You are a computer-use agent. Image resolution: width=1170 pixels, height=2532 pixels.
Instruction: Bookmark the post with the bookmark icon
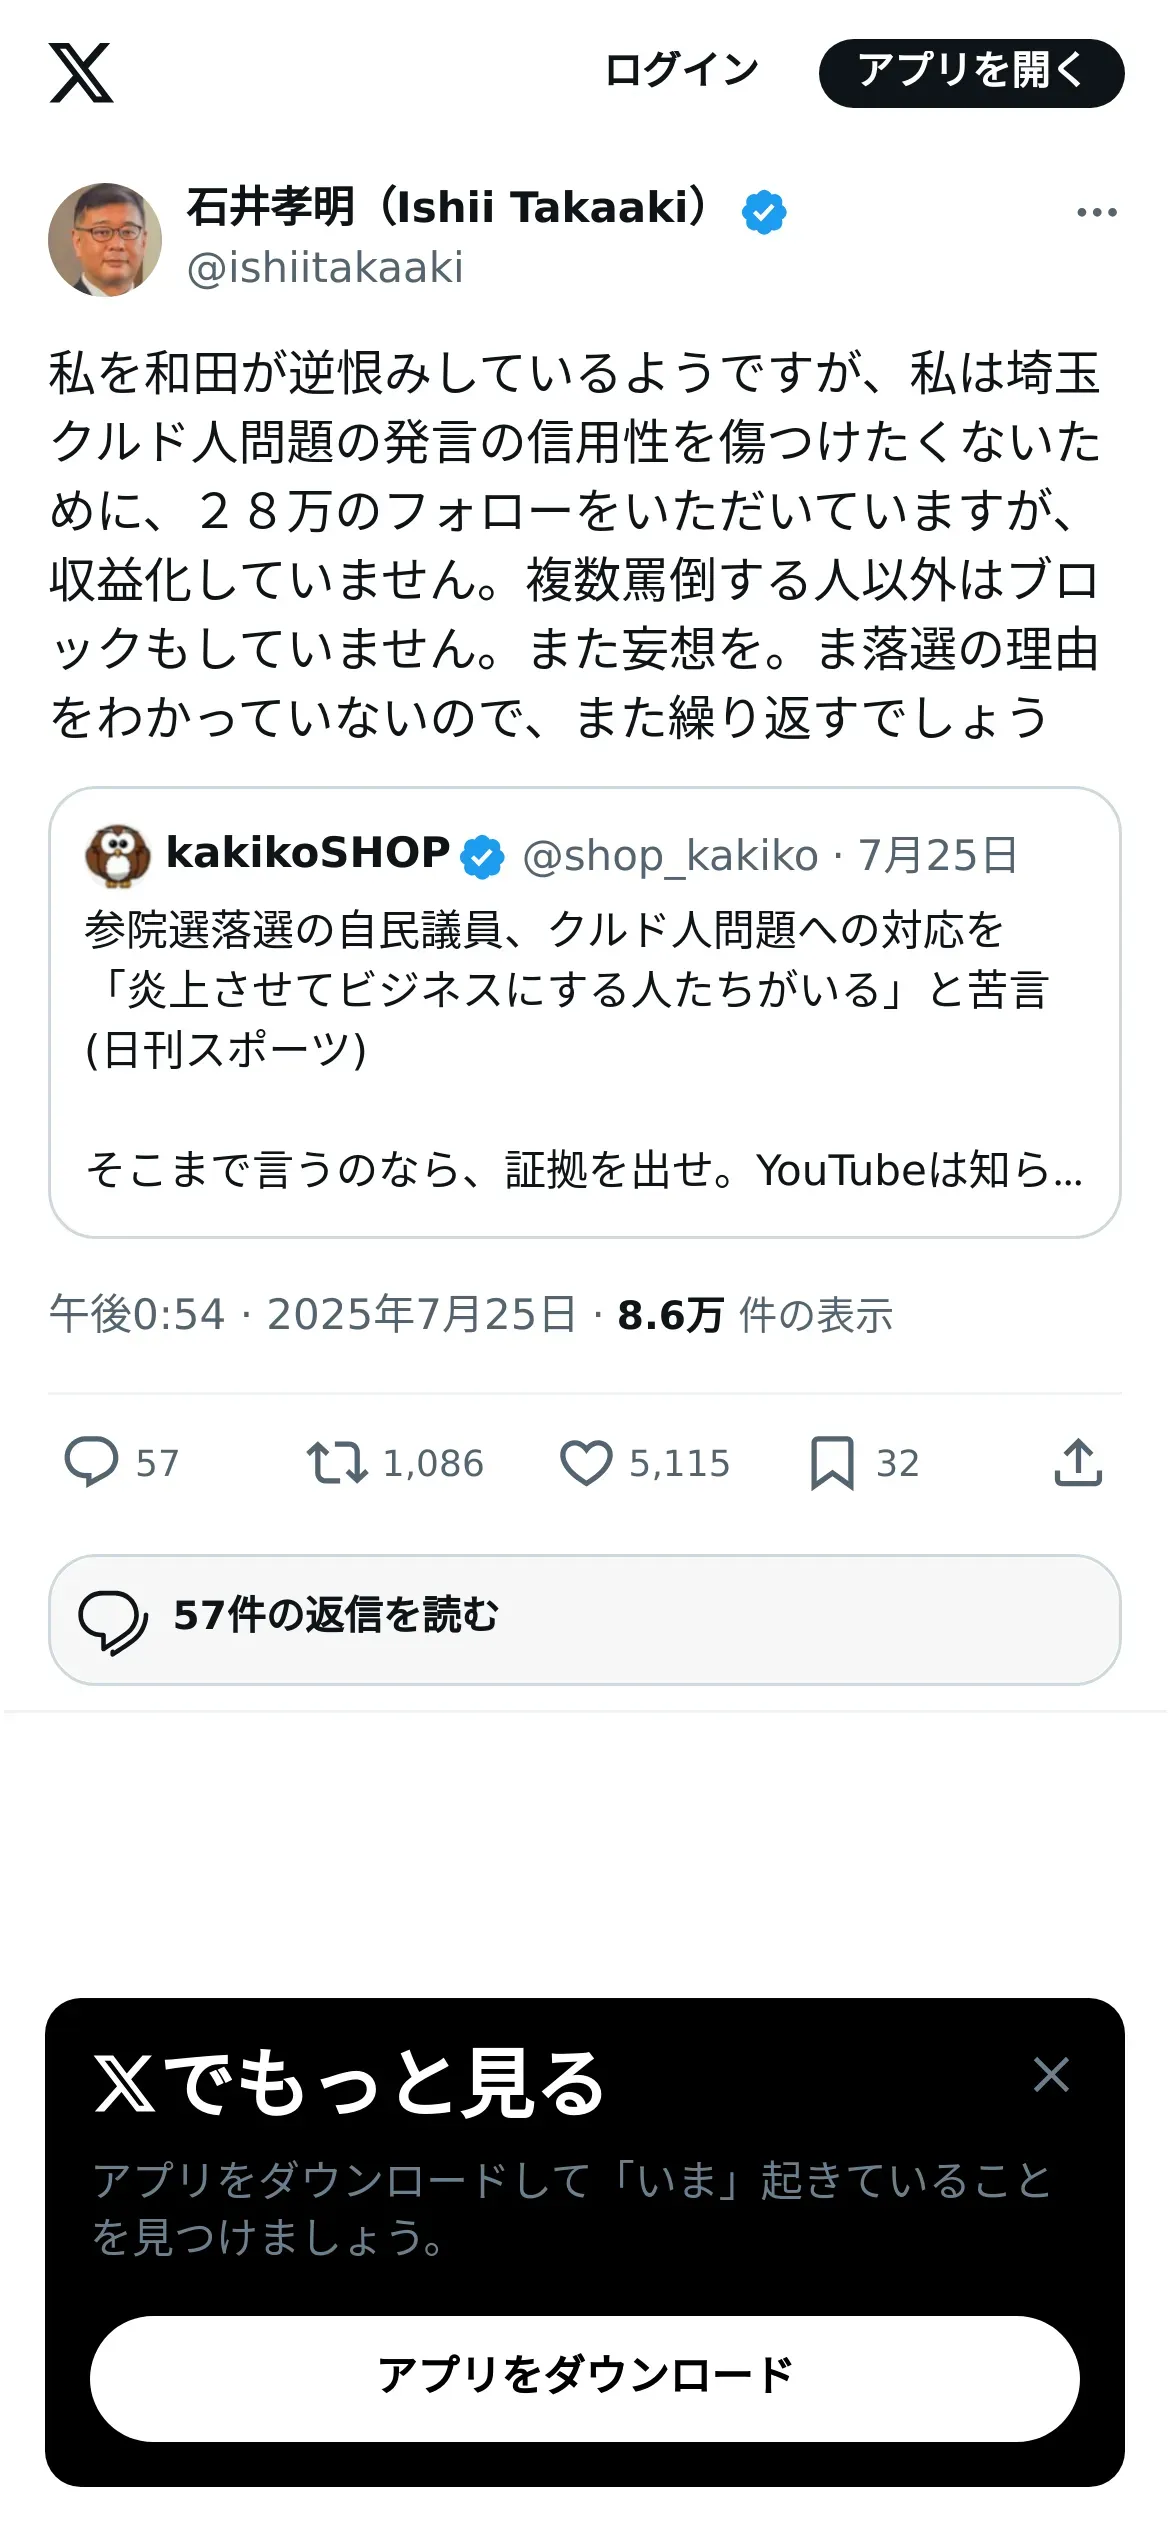tap(832, 1462)
